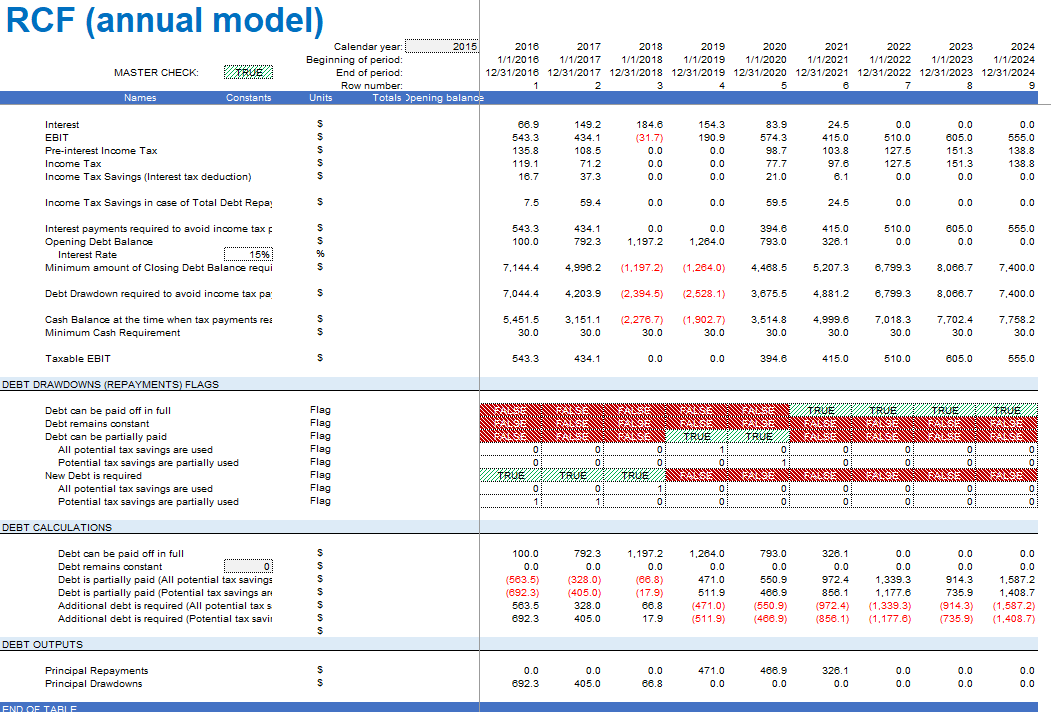Select the 2016 Principal Drawdowns value 692.3
This screenshot has height=712, width=1051.
[x=525, y=684]
